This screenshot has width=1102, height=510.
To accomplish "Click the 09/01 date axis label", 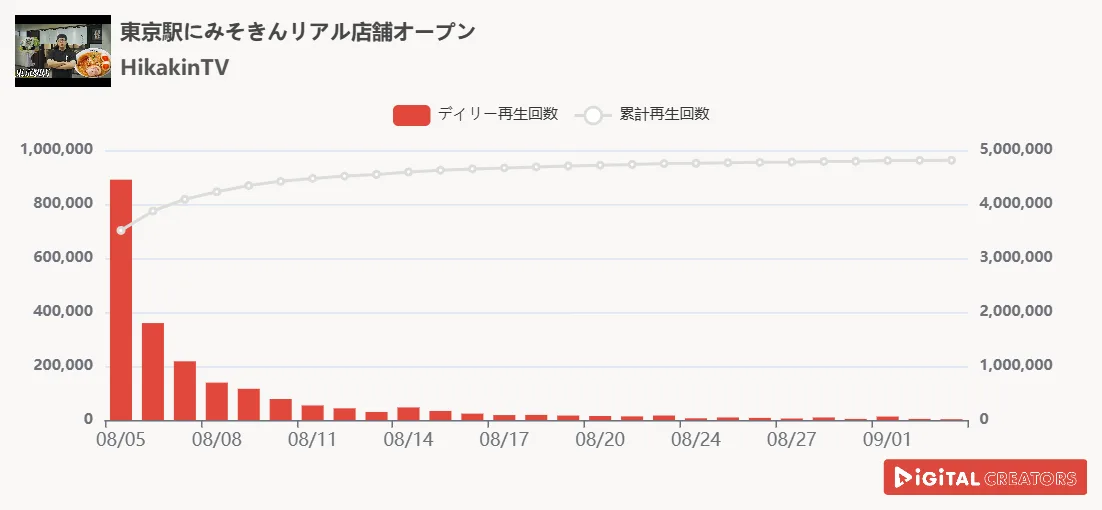I will pyautogui.click(x=886, y=438).
